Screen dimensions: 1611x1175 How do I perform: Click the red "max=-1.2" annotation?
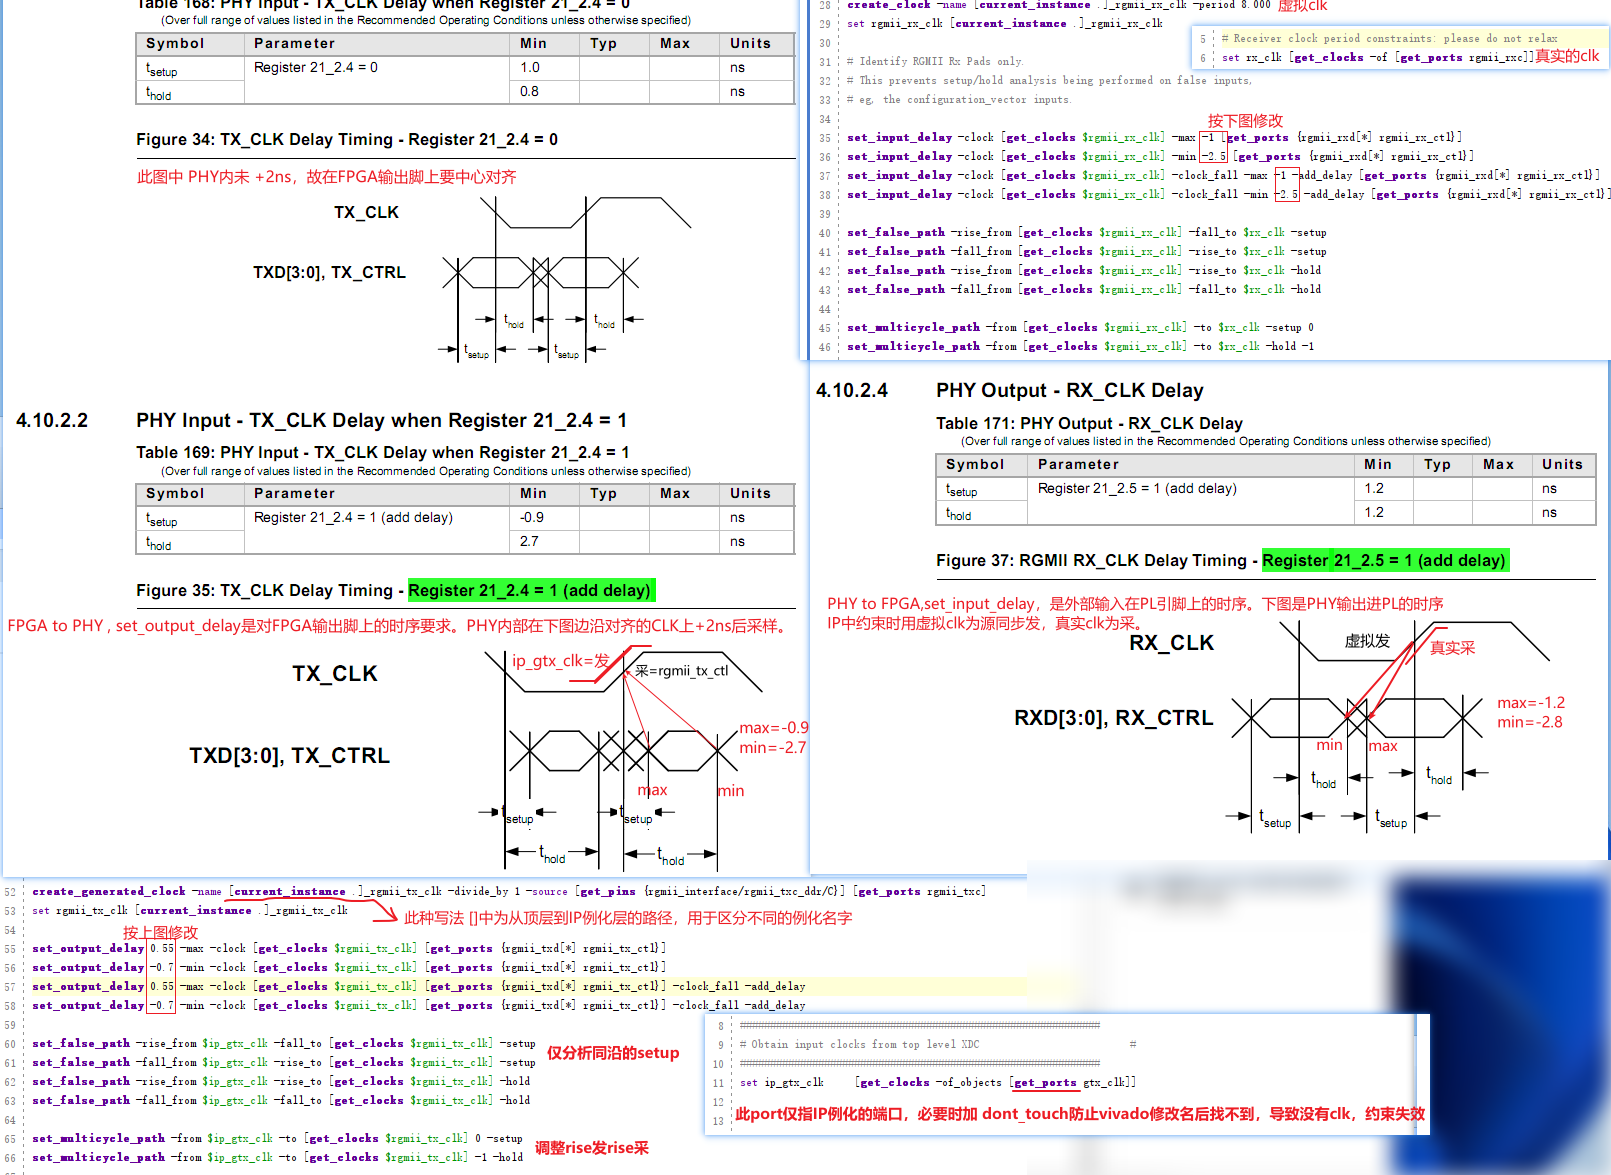click(1530, 703)
